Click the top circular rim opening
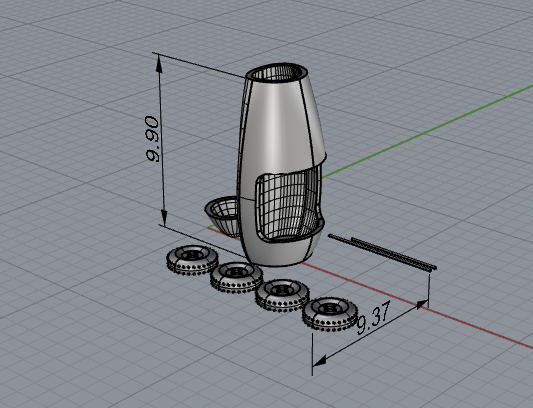Screen dimensions: 533x408 point(276,72)
